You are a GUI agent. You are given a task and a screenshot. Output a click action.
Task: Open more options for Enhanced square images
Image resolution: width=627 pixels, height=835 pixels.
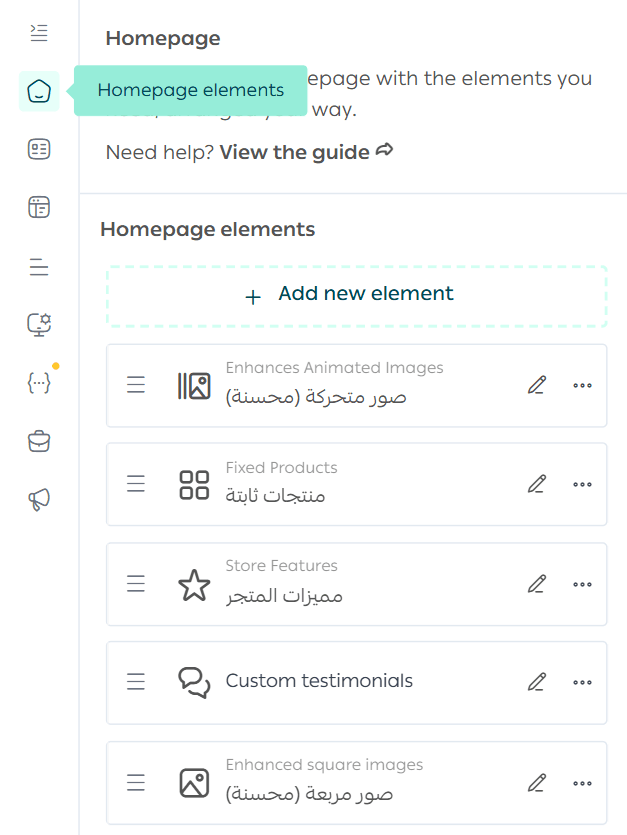pos(582,783)
